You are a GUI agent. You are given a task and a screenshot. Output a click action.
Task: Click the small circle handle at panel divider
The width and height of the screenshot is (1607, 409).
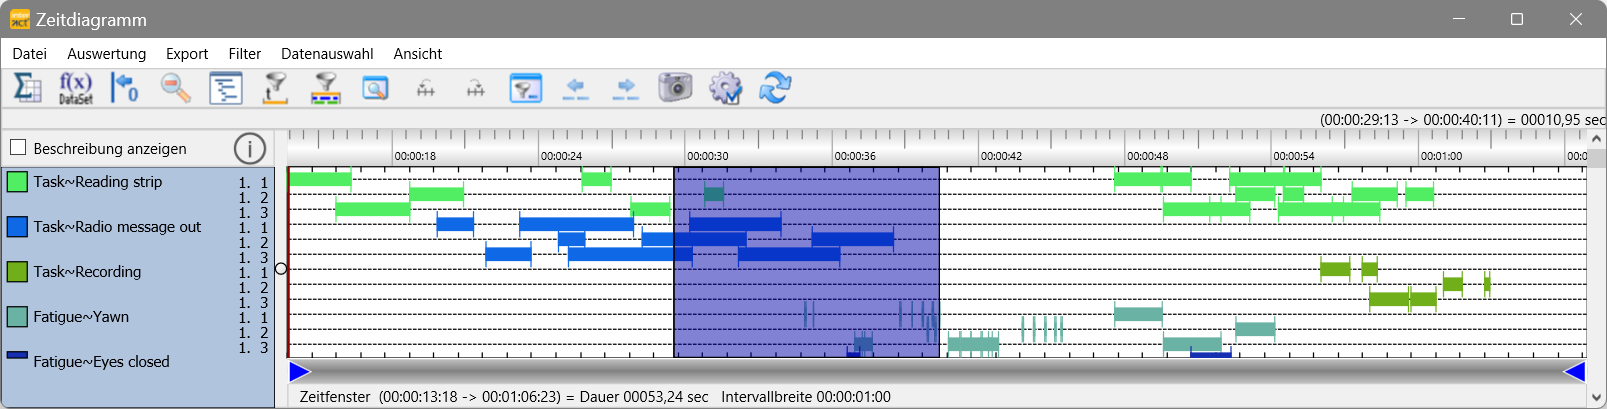click(281, 268)
